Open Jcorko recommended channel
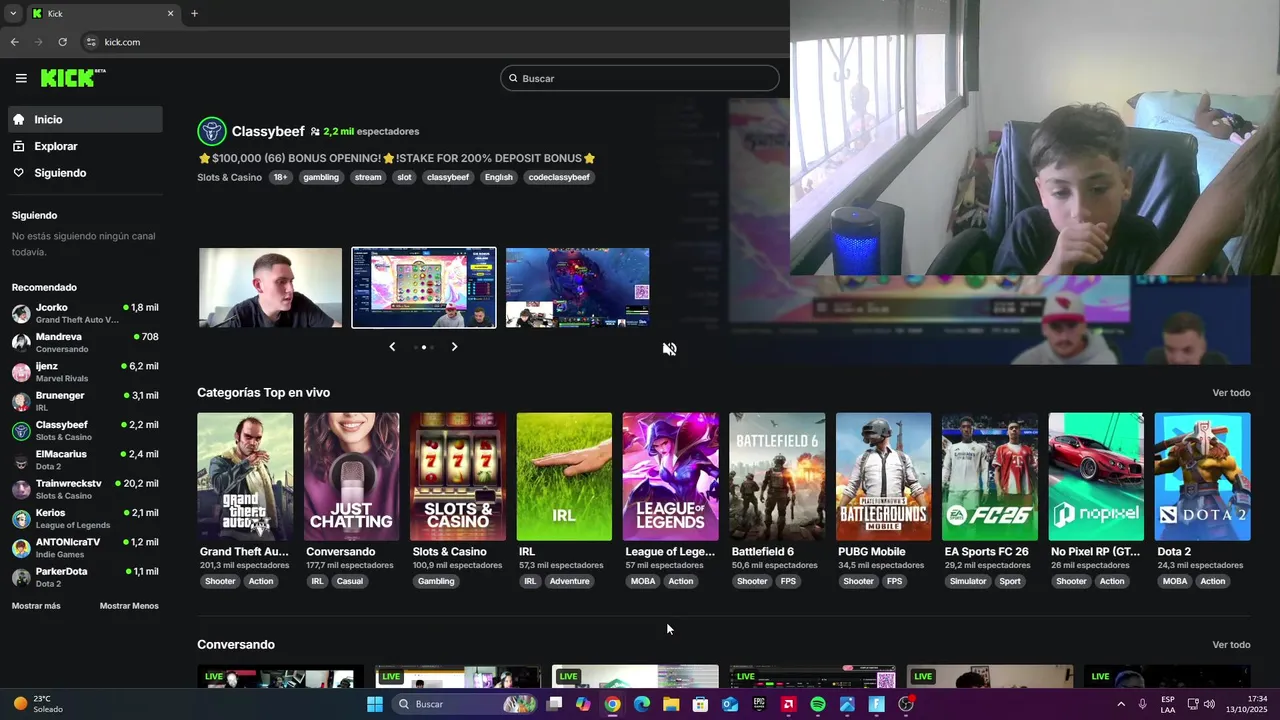Image resolution: width=1280 pixels, height=720 pixels. [85, 313]
